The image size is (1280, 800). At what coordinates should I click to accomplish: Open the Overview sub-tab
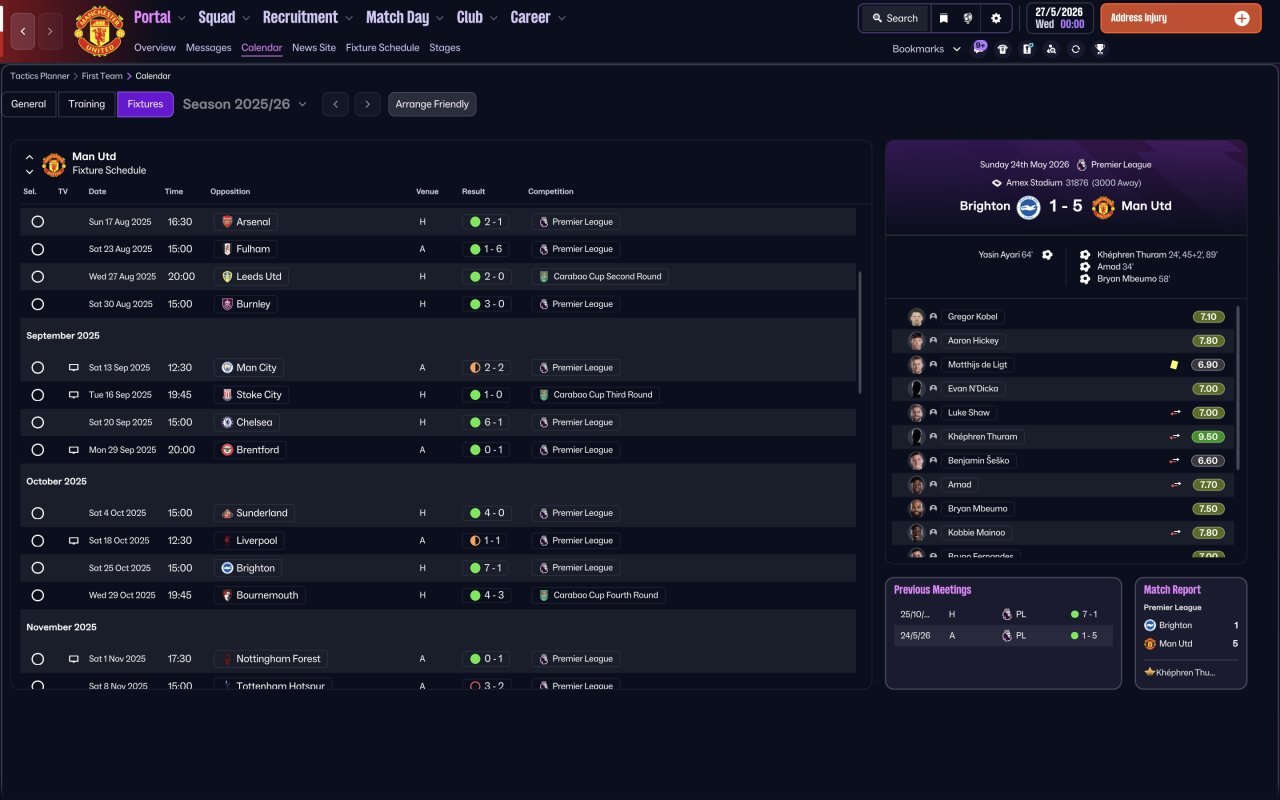(155, 48)
